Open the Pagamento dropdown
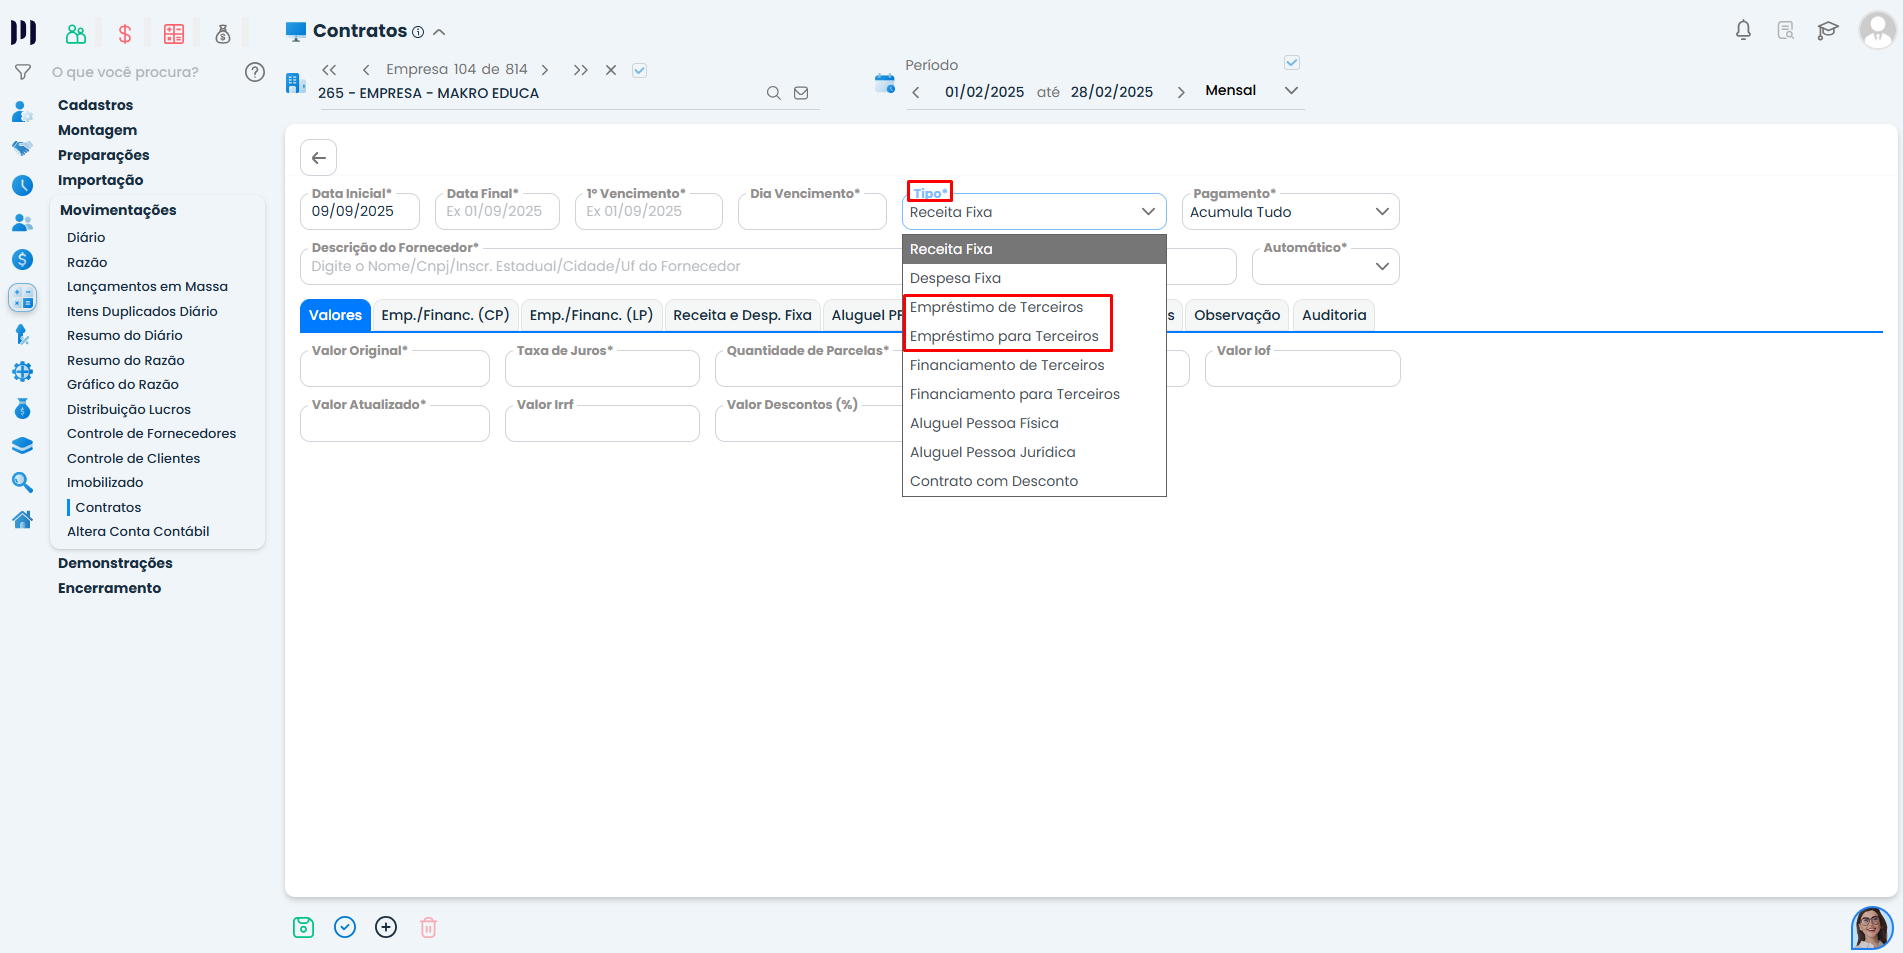This screenshot has height=953, width=1903. (1290, 212)
